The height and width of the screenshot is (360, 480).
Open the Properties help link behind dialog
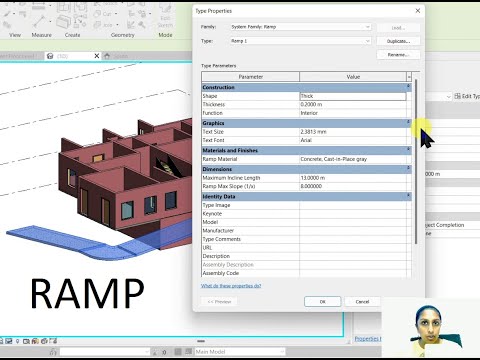point(367,339)
